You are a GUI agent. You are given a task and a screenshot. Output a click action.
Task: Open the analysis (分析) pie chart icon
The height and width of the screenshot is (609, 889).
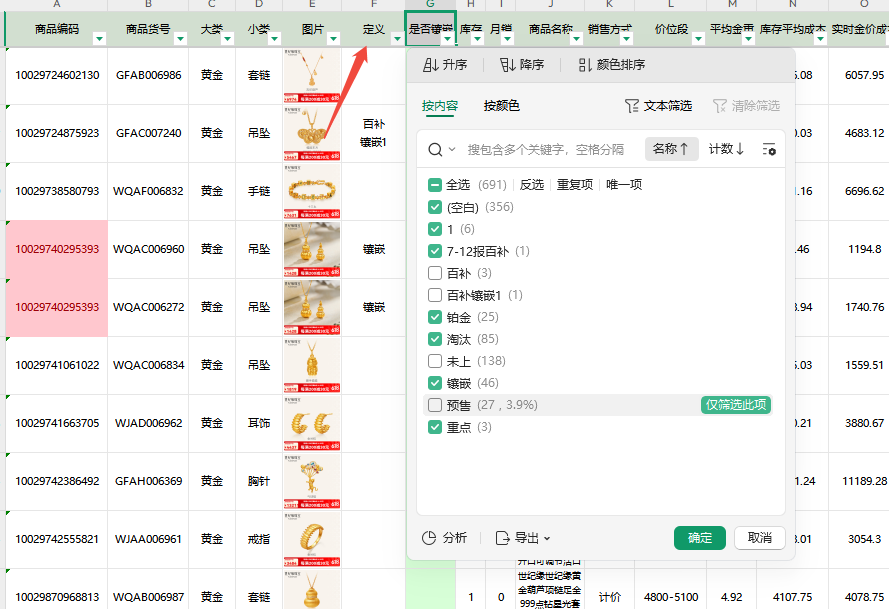point(430,538)
